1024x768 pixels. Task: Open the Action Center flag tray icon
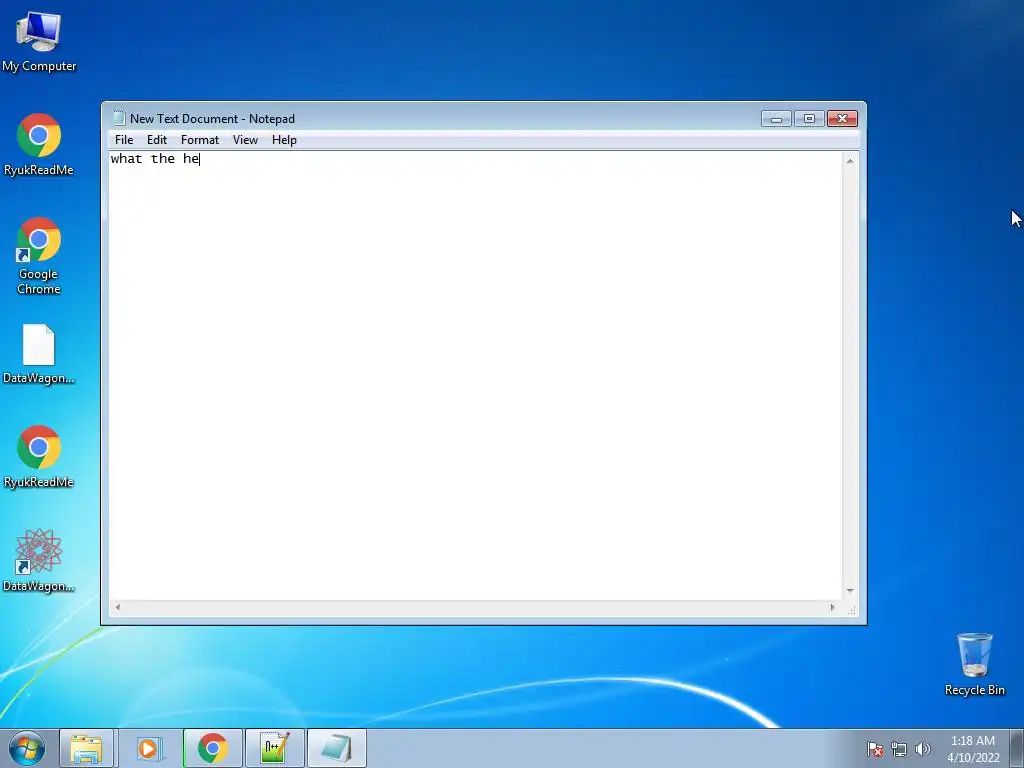click(874, 749)
